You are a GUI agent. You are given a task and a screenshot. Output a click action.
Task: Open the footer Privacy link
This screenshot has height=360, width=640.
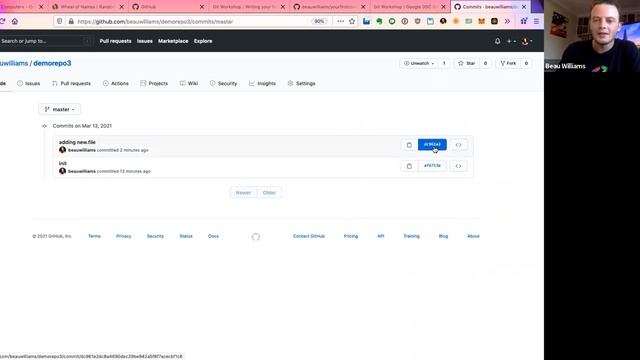tap(124, 236)
